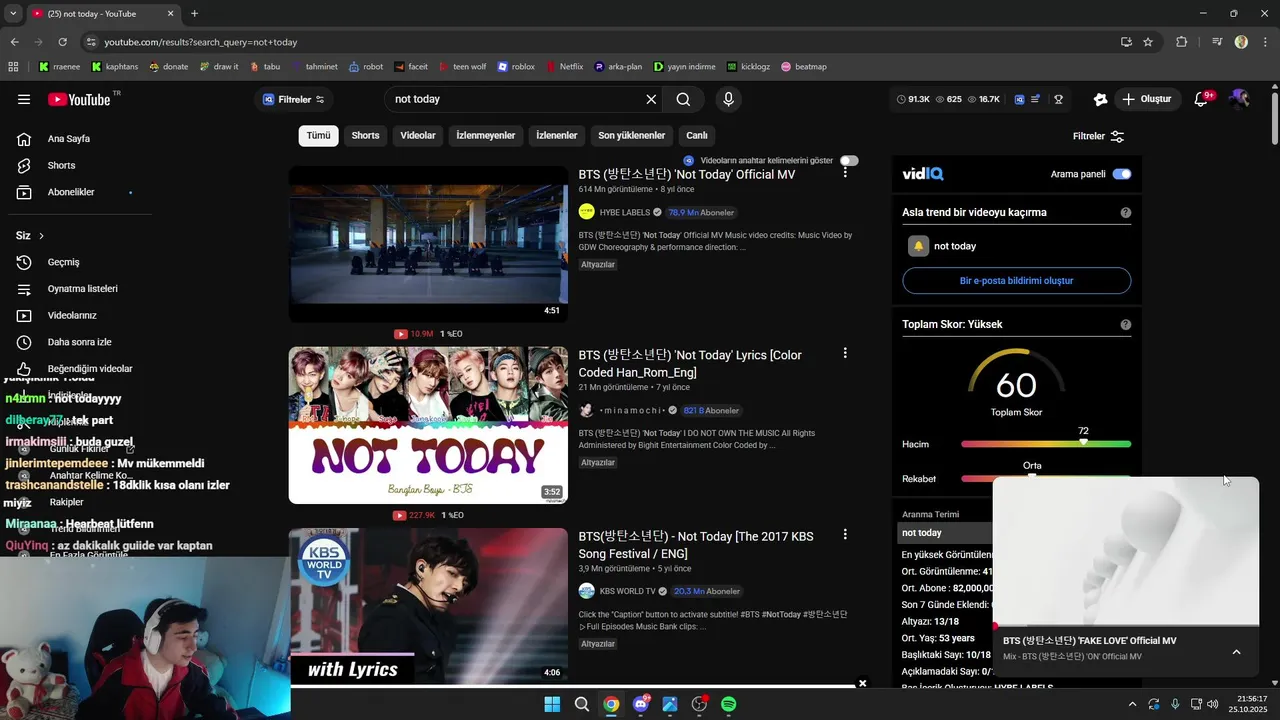The height and width of the screenshot is (720, 1280).
Task: Select the 'Tümü' filter chip
Action: pos(318,136)
